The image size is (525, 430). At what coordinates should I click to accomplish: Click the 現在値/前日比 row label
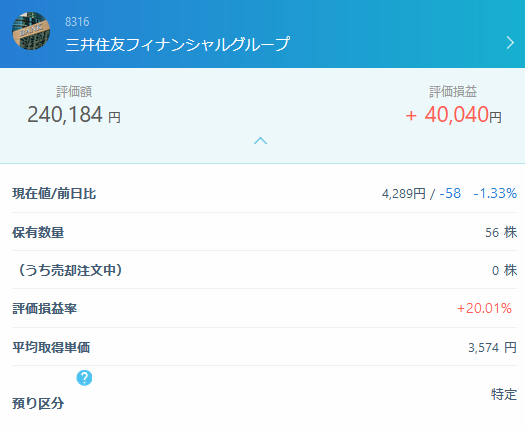[x=54, y=194]
